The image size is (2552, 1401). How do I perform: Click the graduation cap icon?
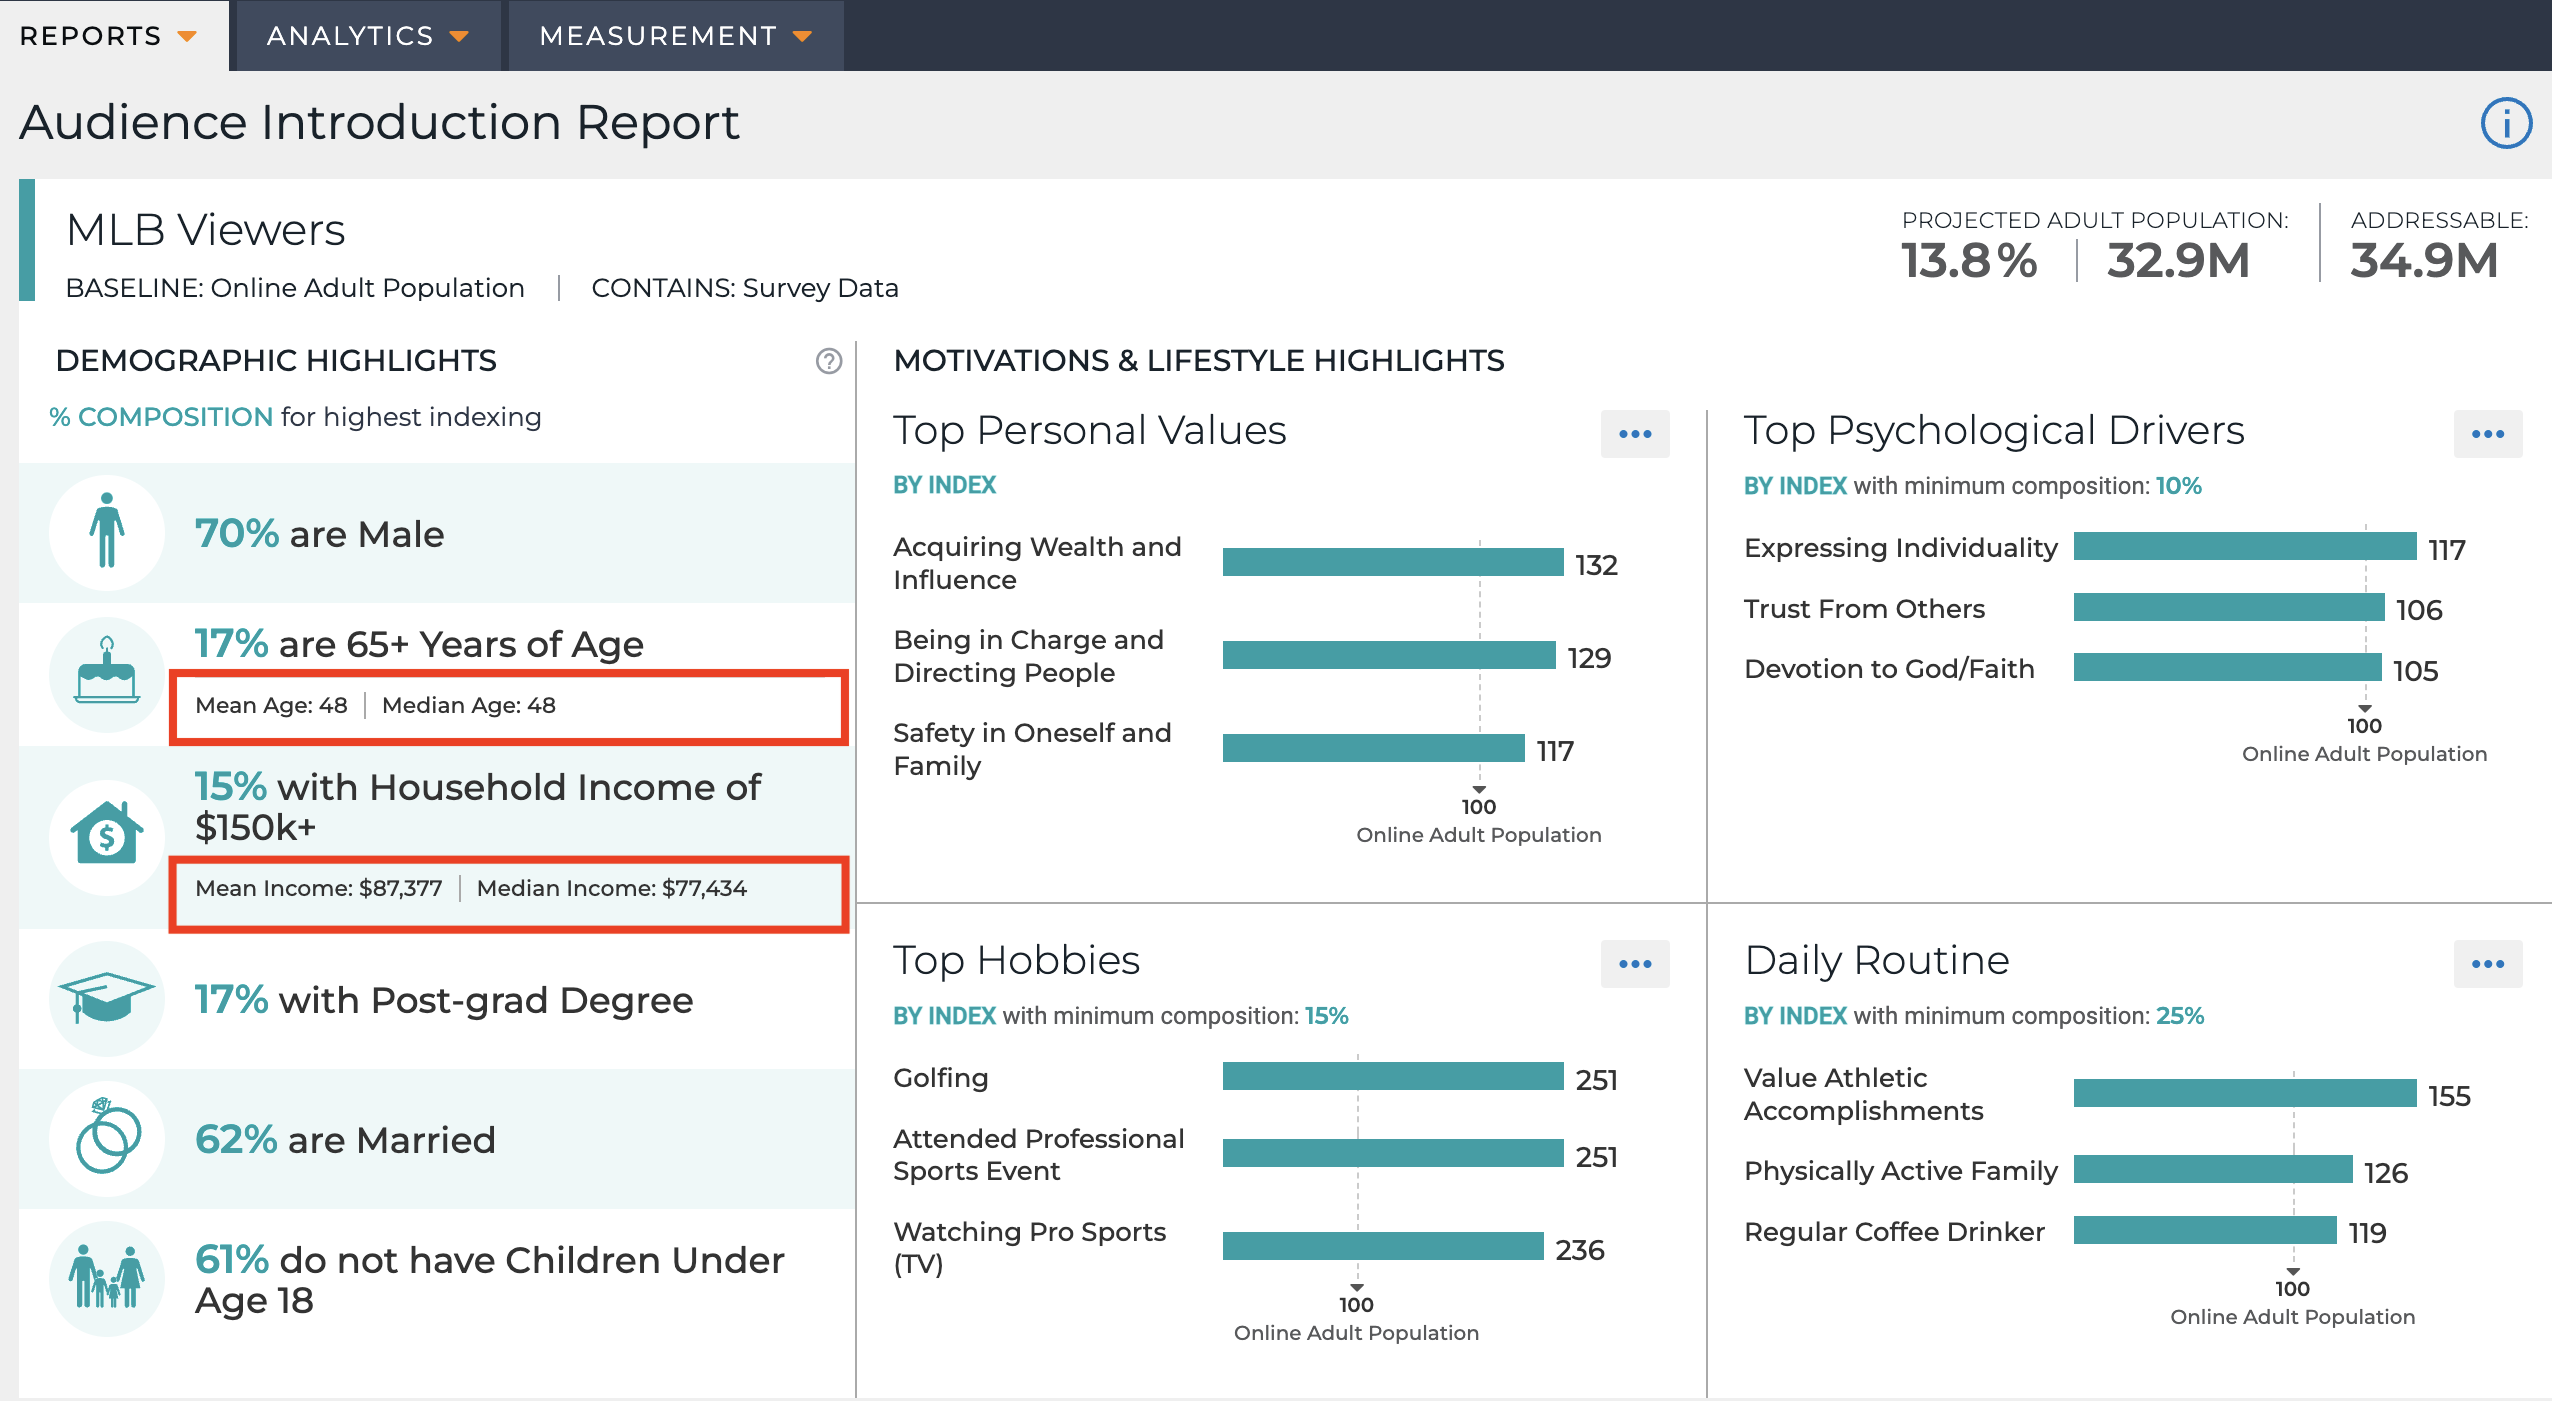[x=107, y=998]
